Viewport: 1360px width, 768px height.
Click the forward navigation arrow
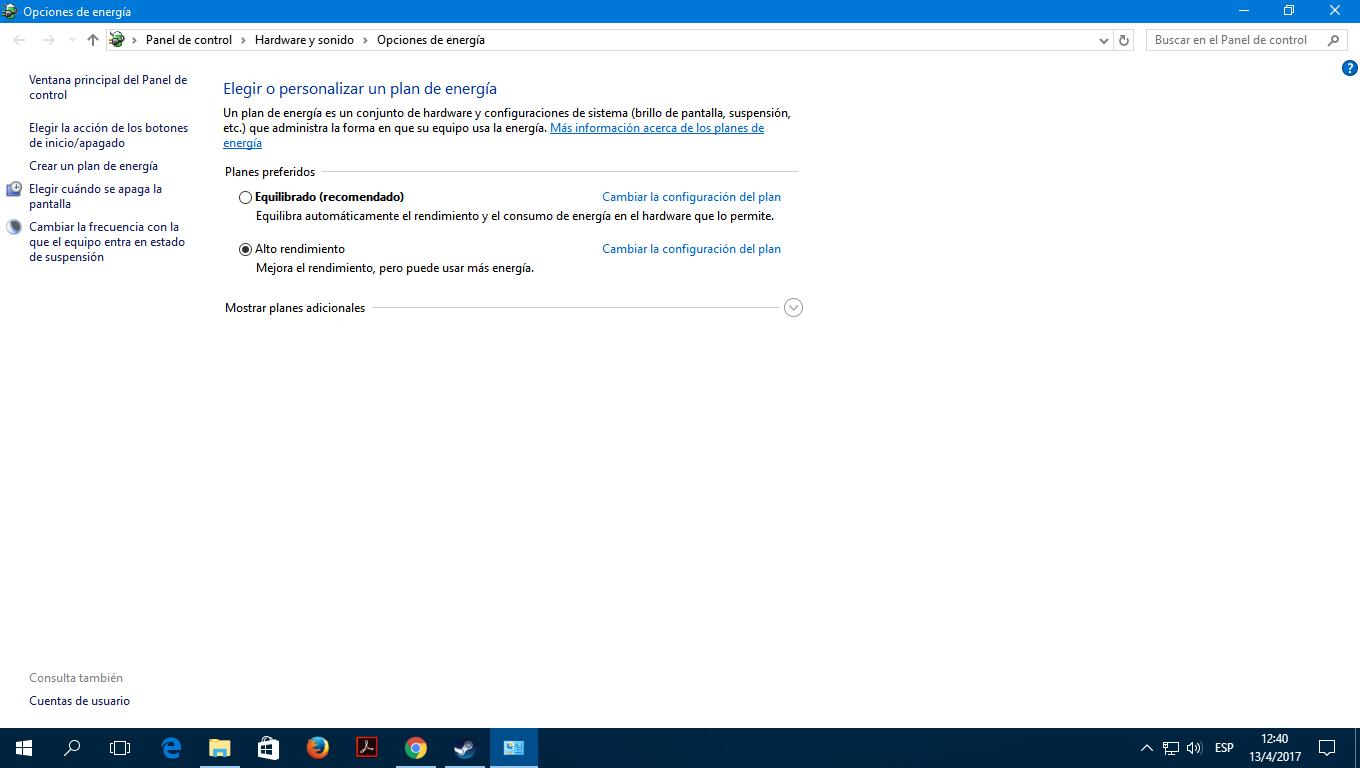point(48,40)
